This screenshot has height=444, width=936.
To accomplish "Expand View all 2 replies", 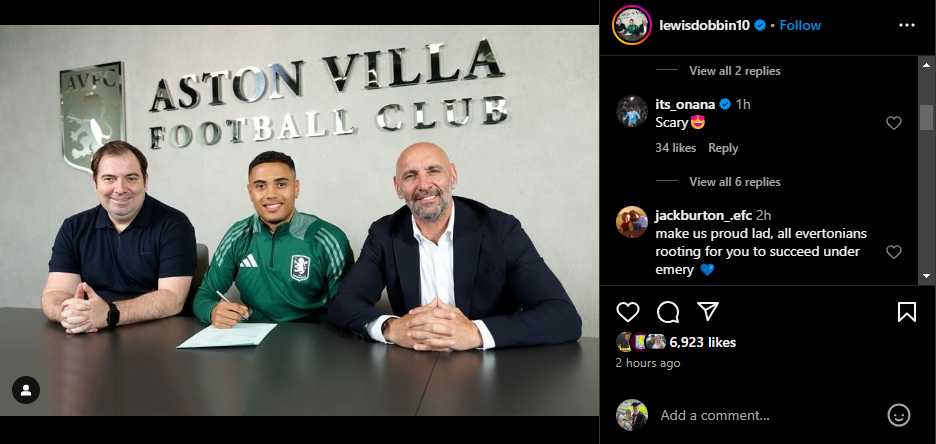I will pos(735,70).
